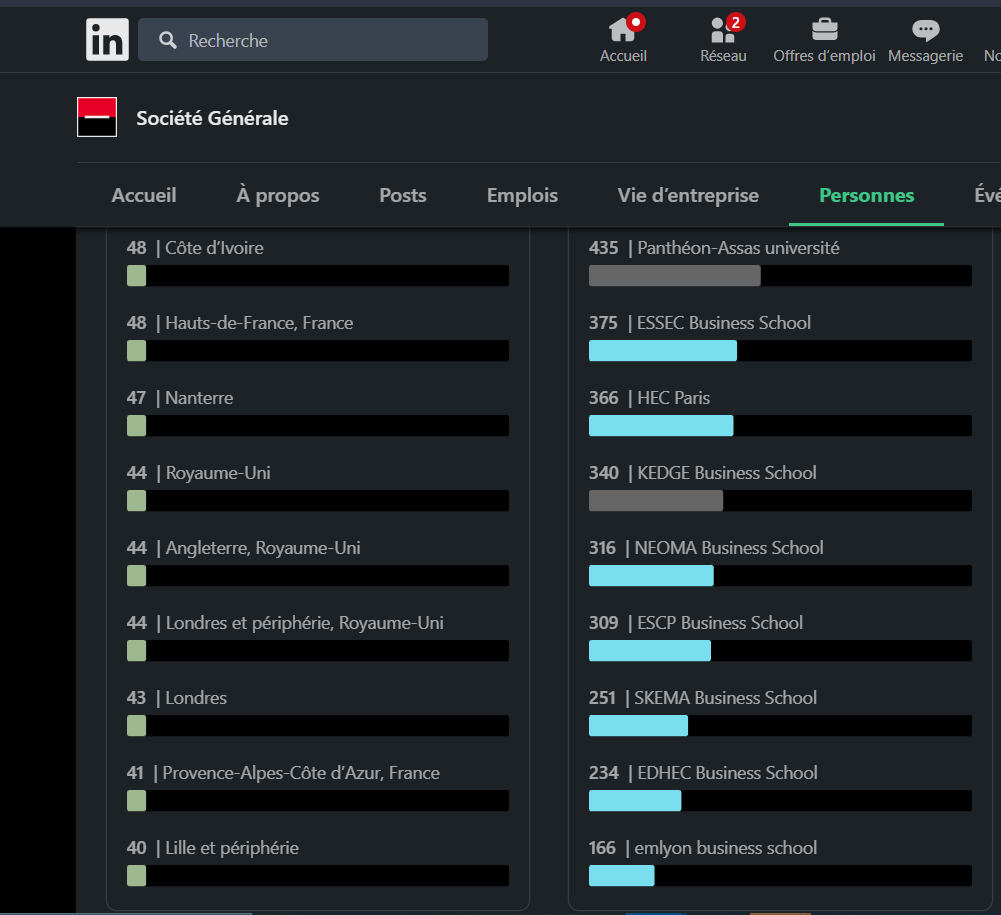Click the Société Générale company name

pyautogui.click(x=212, y=118)
